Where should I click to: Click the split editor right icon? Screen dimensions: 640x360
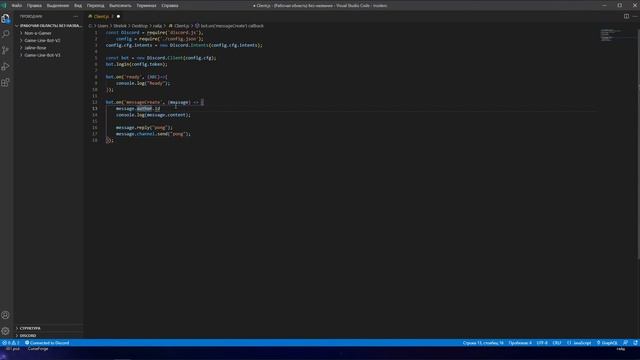pyautogui.click(x=626, y=16)
